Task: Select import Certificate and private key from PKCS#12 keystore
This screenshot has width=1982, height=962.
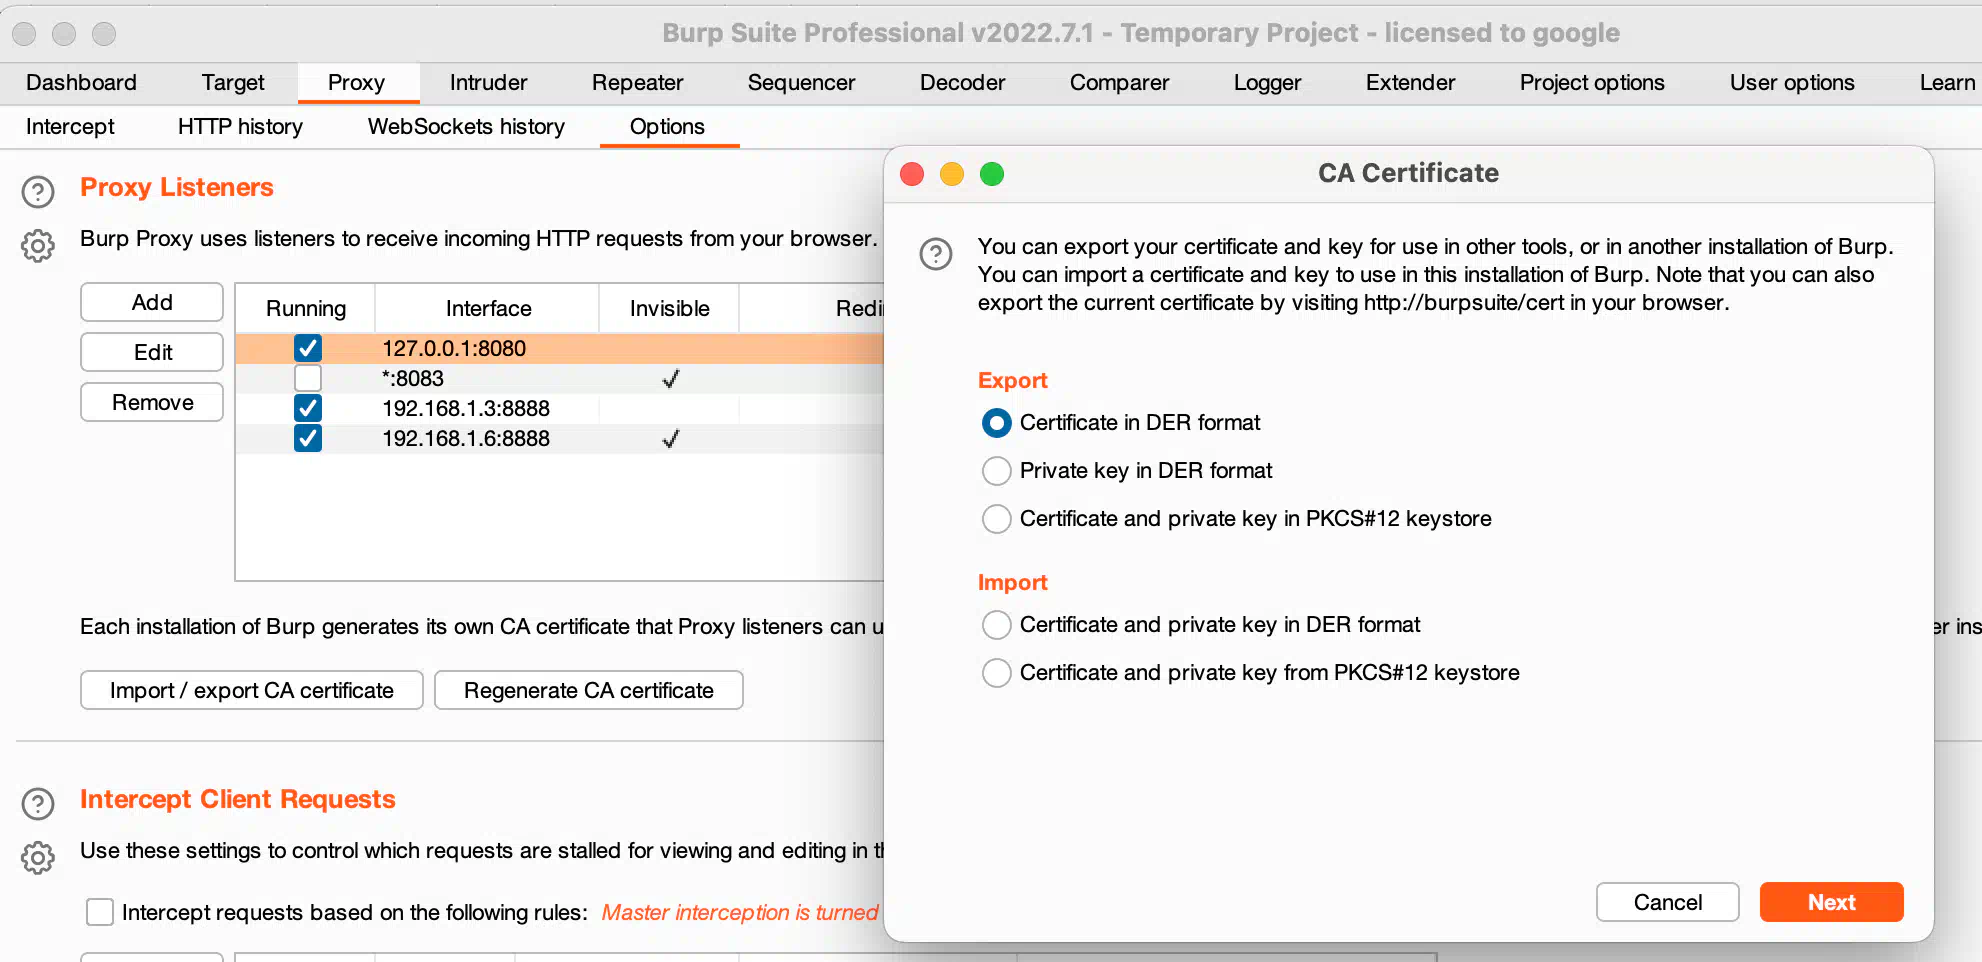Action: pyautogui.click(x=996, y=673)
